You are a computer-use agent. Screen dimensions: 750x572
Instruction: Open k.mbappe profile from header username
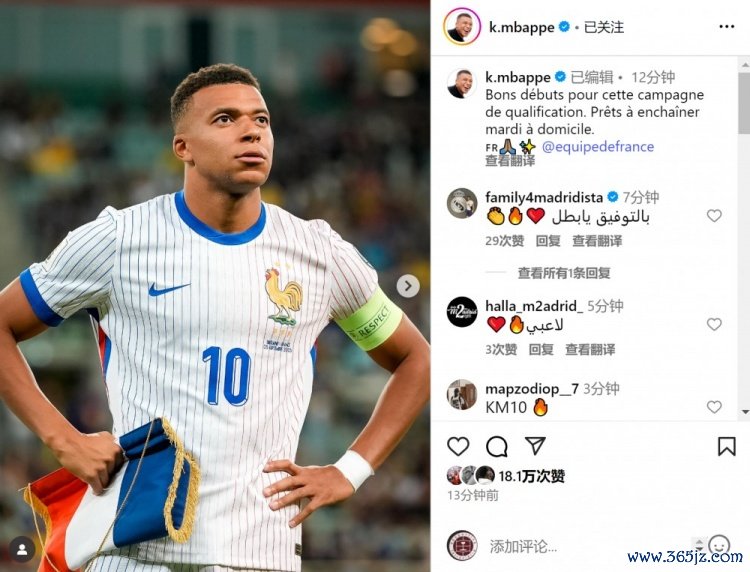tap(521, 27)
